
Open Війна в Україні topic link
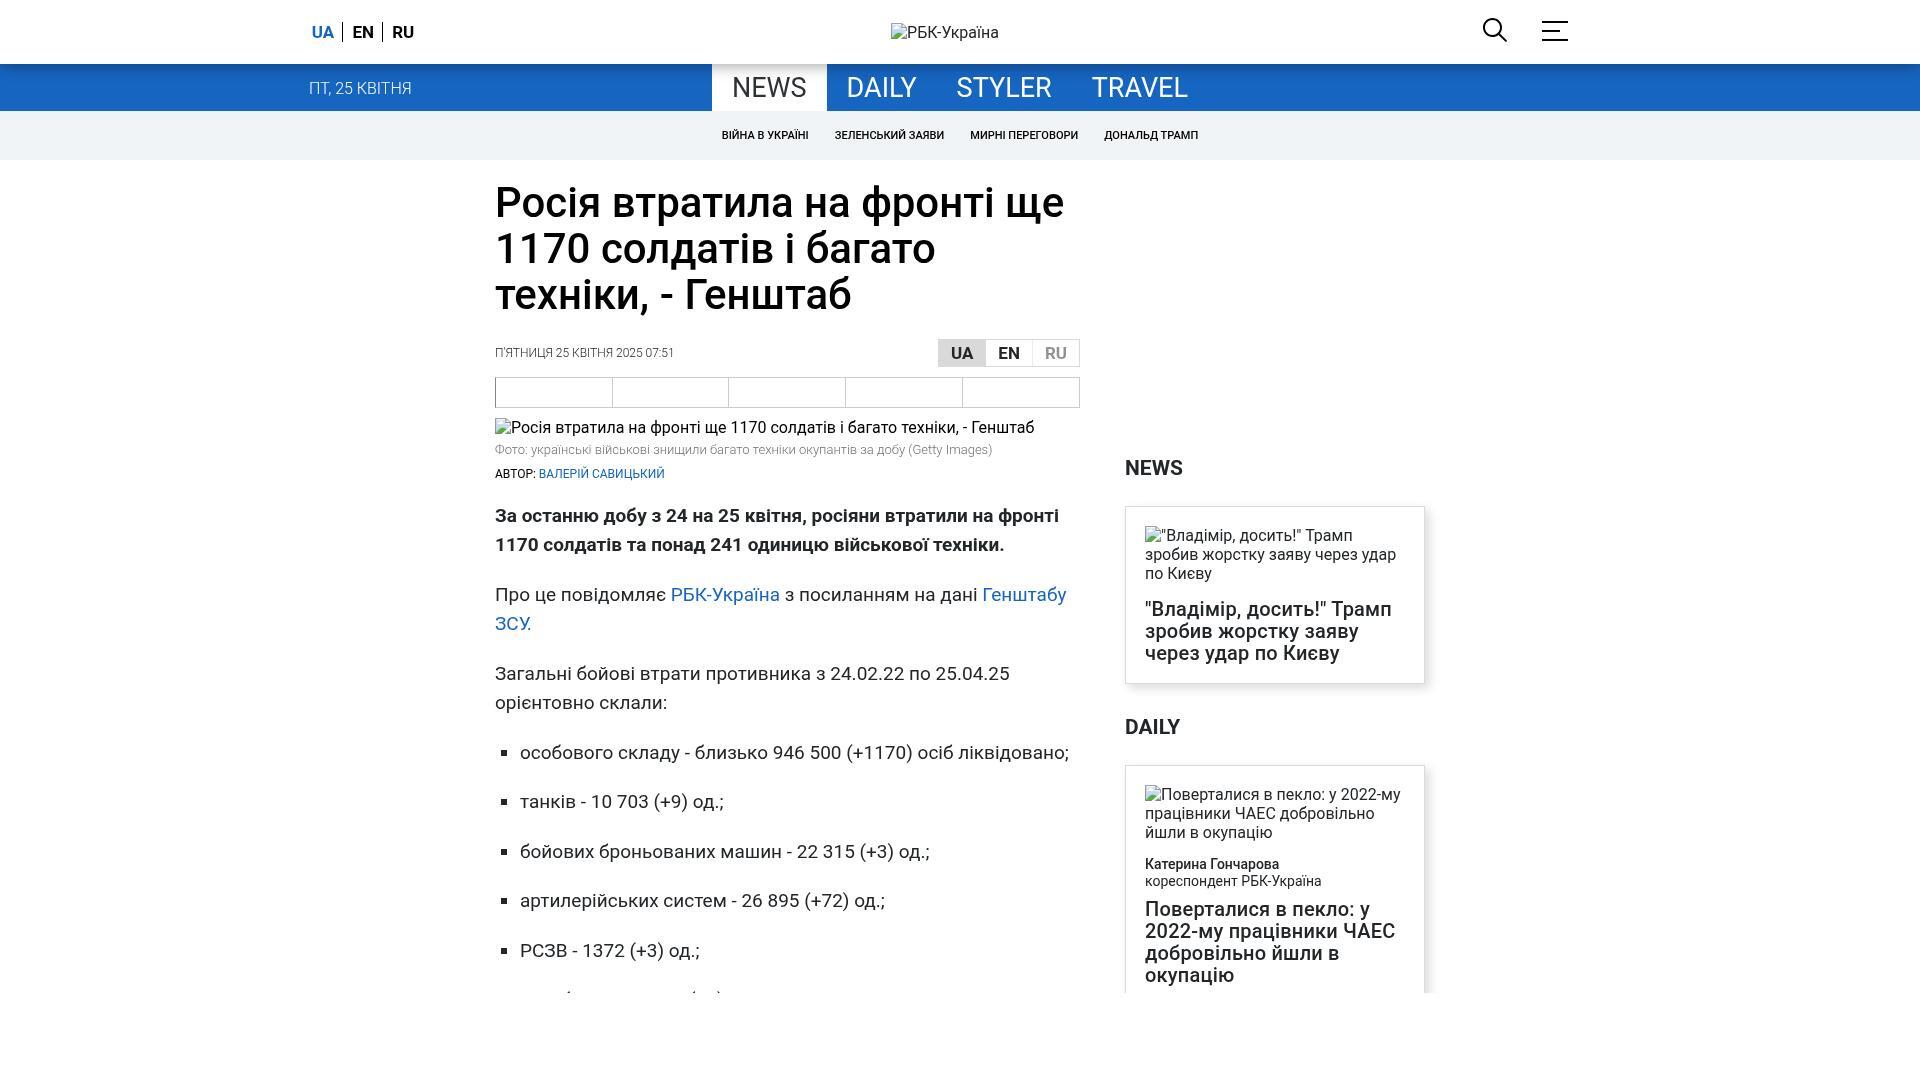coord(764,135)
